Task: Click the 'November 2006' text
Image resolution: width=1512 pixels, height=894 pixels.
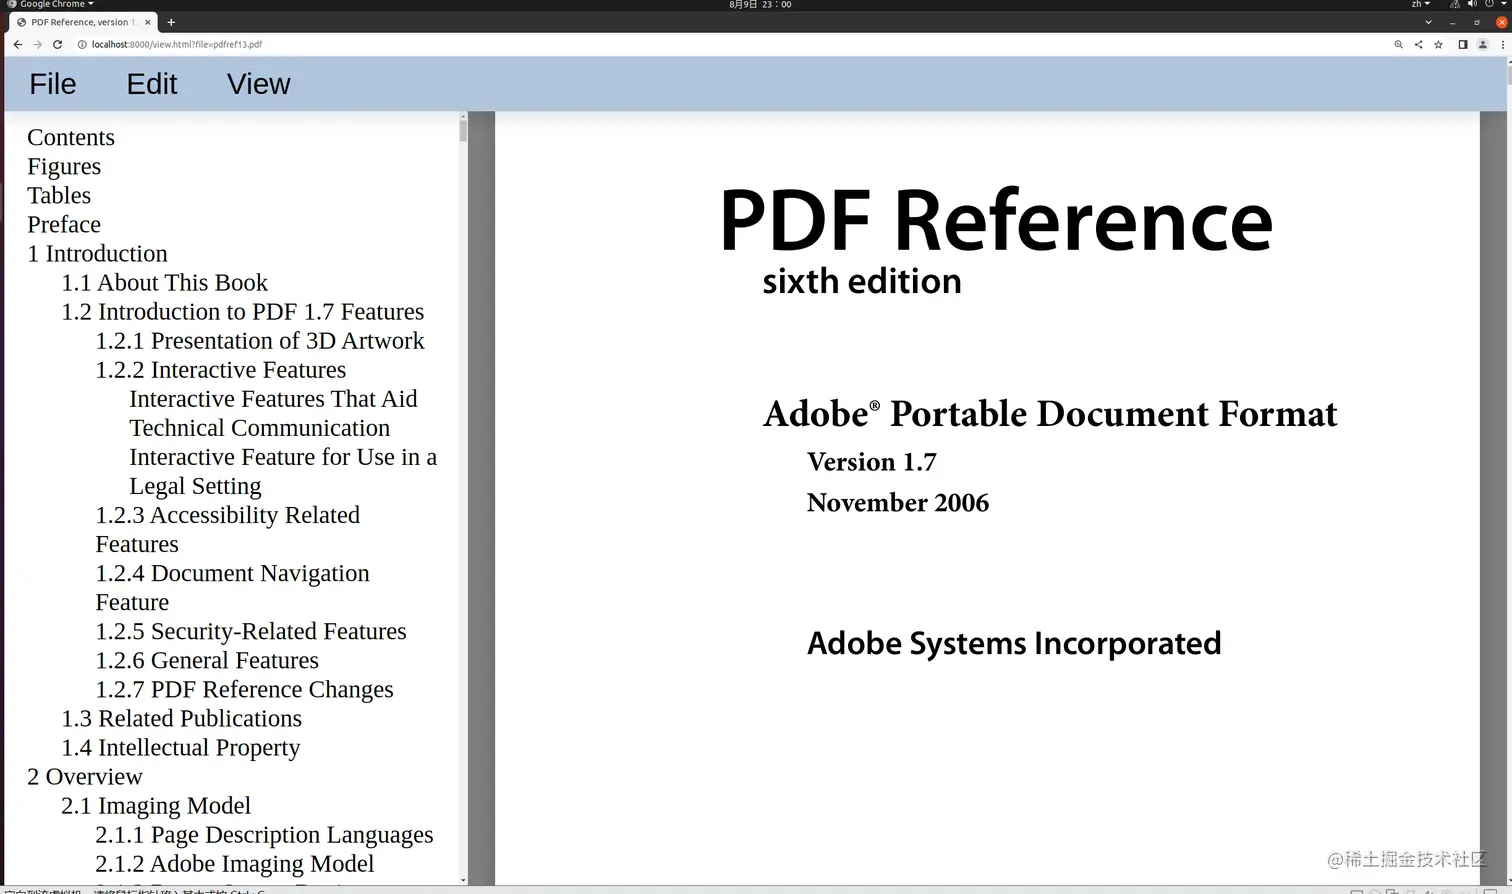Action: (x=898, y=502)
